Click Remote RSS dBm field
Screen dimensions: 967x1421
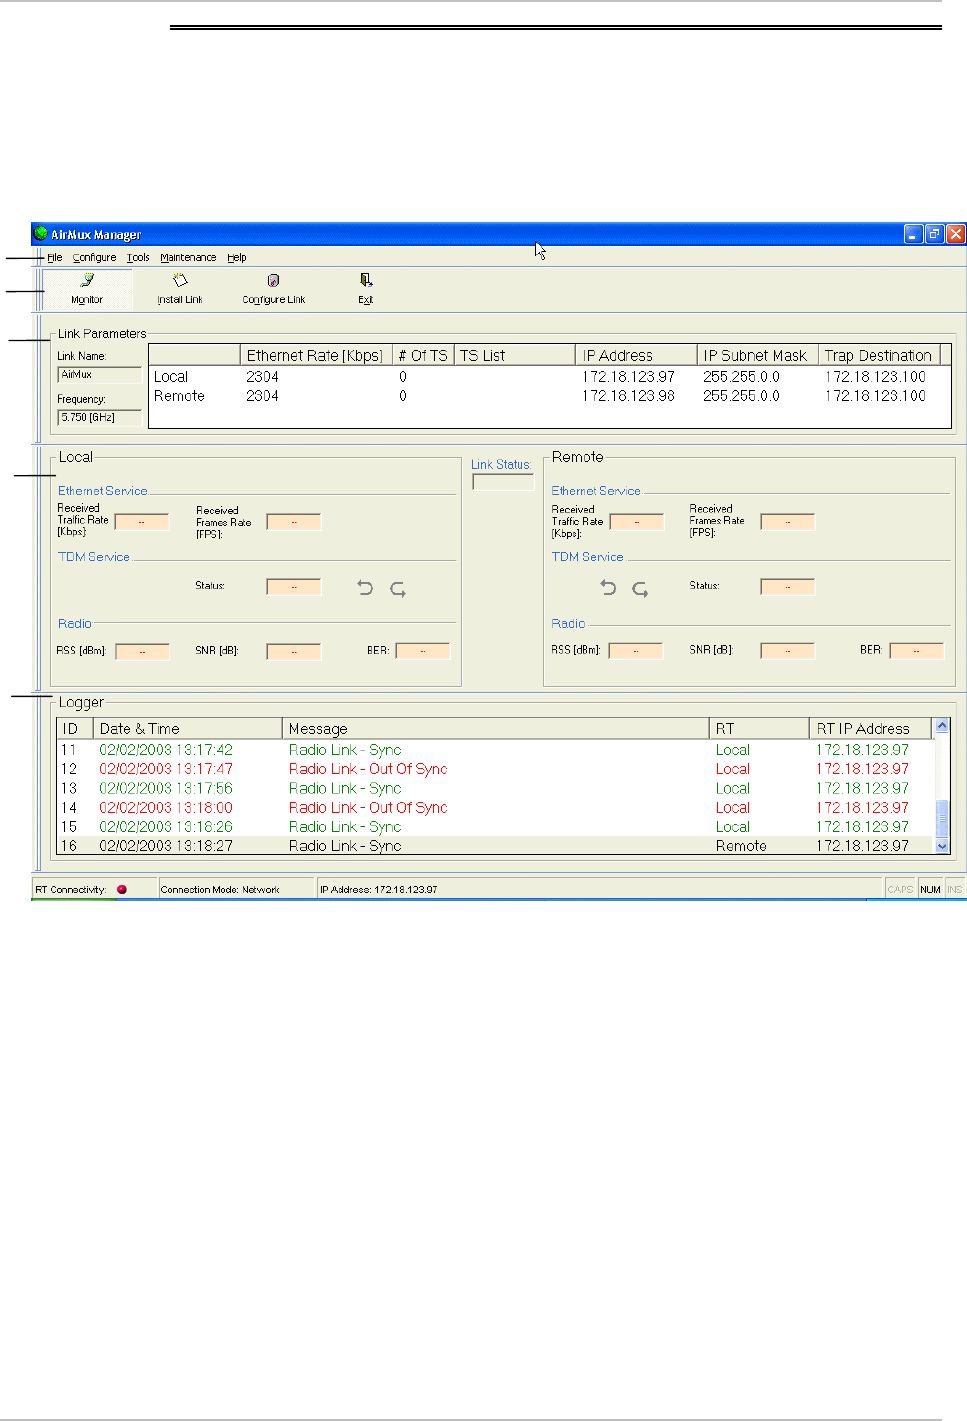[x=636, y=650]
